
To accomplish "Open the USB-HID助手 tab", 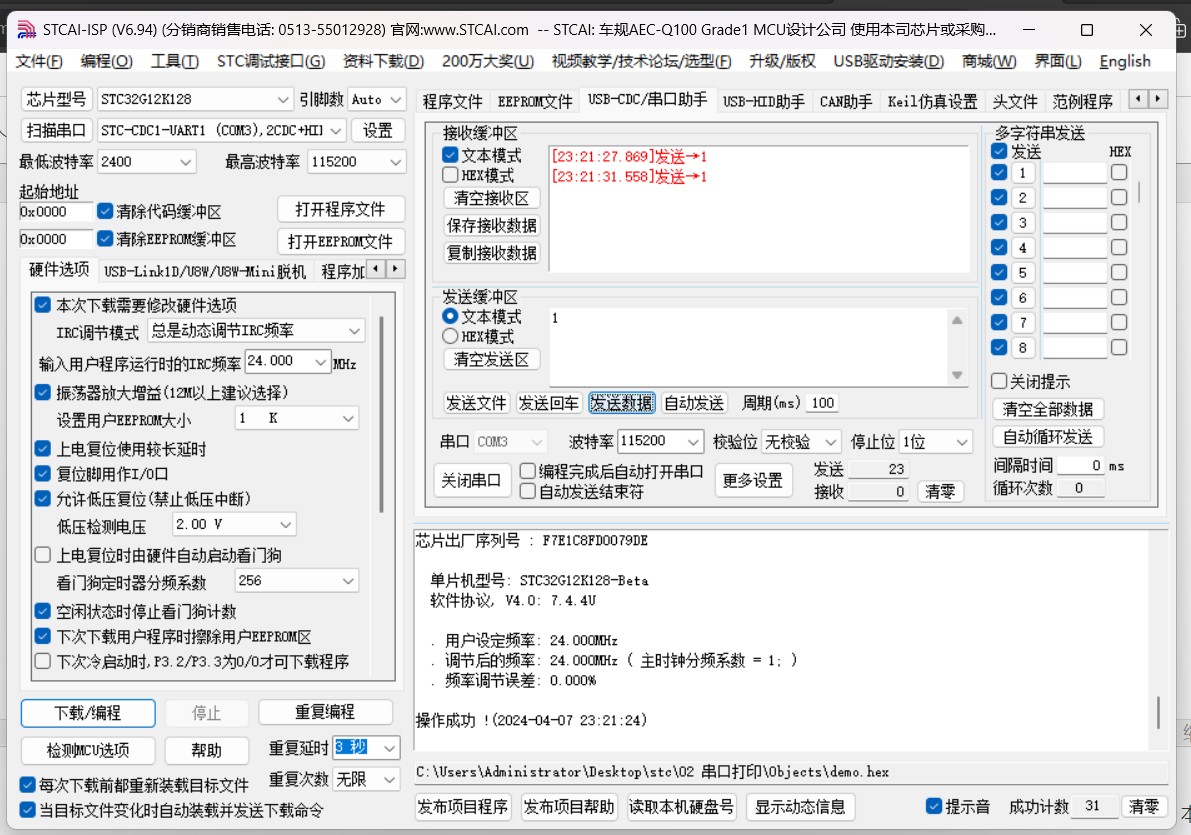I will tap(763, 101).
